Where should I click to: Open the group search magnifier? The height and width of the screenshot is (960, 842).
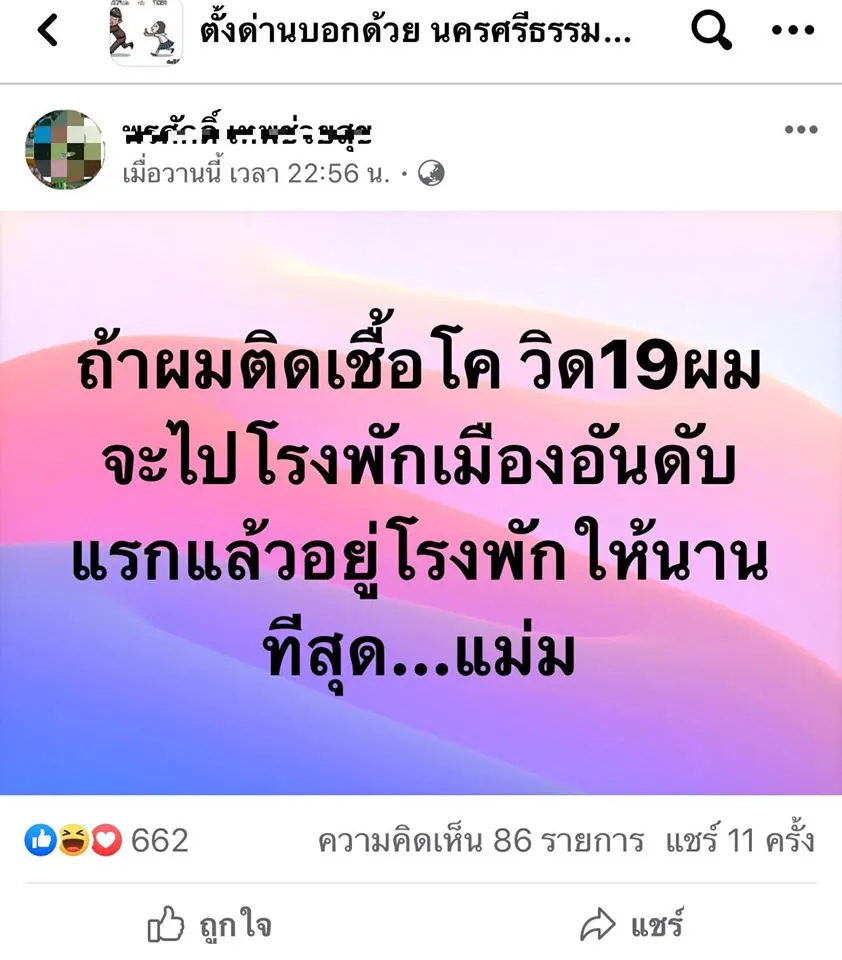point(711,30)
